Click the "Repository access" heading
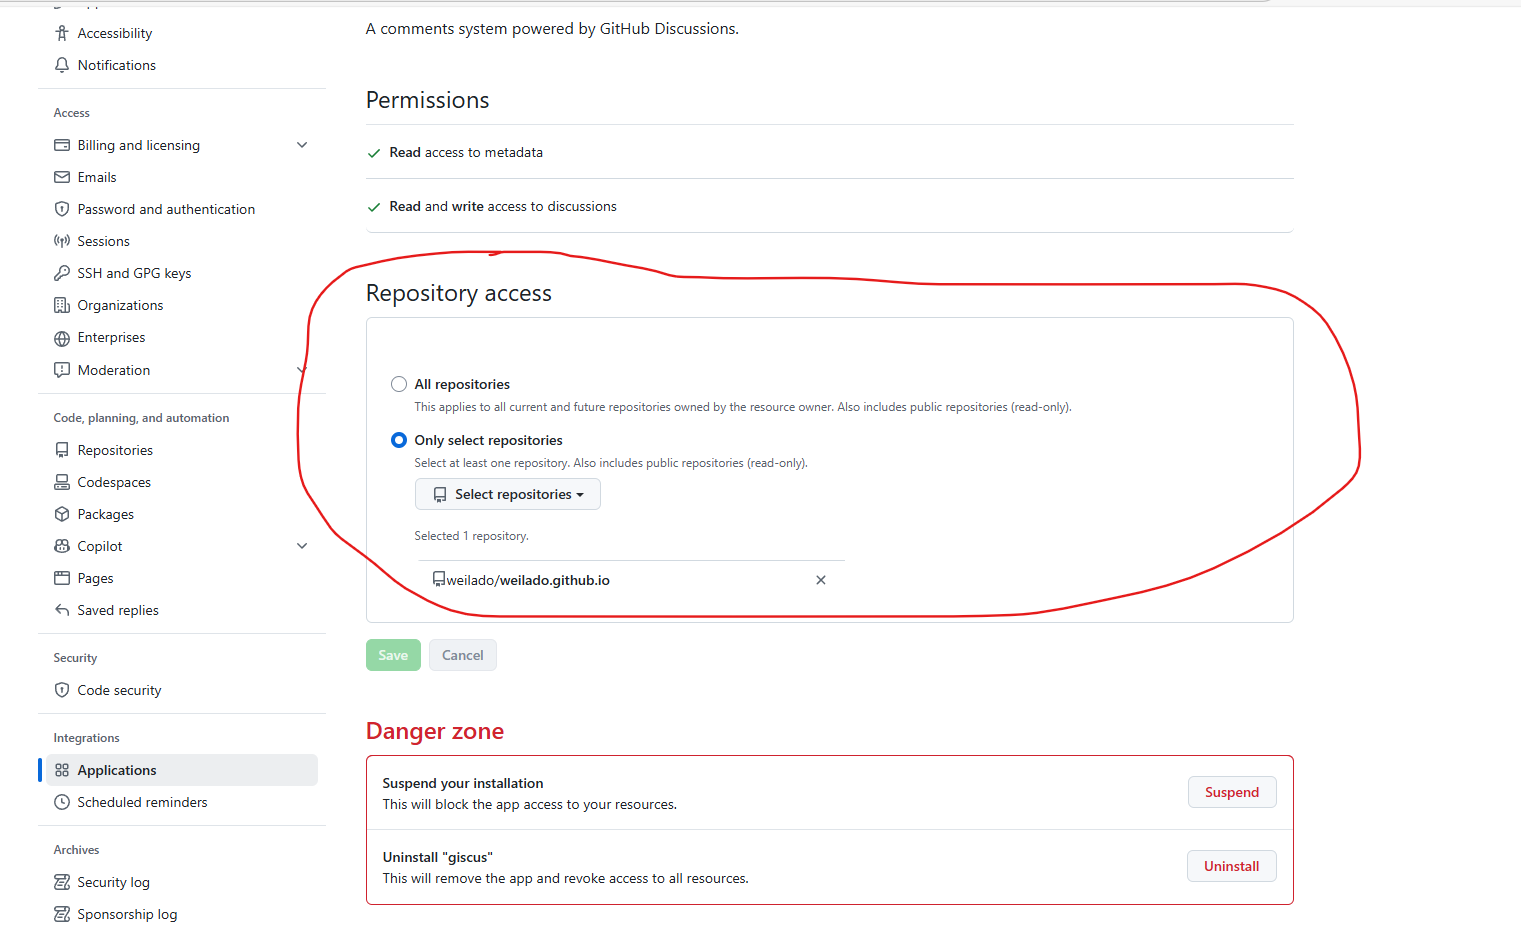 click(x=459, y=293)
